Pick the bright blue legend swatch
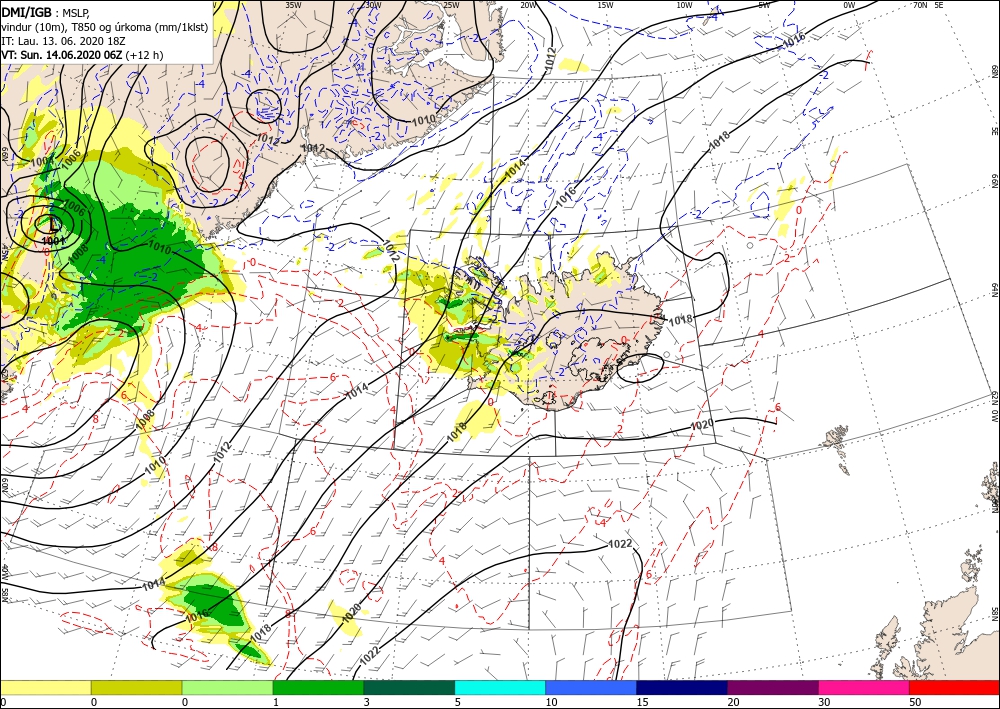Viewport: 1000px width, 709px height. pos(591,687)
